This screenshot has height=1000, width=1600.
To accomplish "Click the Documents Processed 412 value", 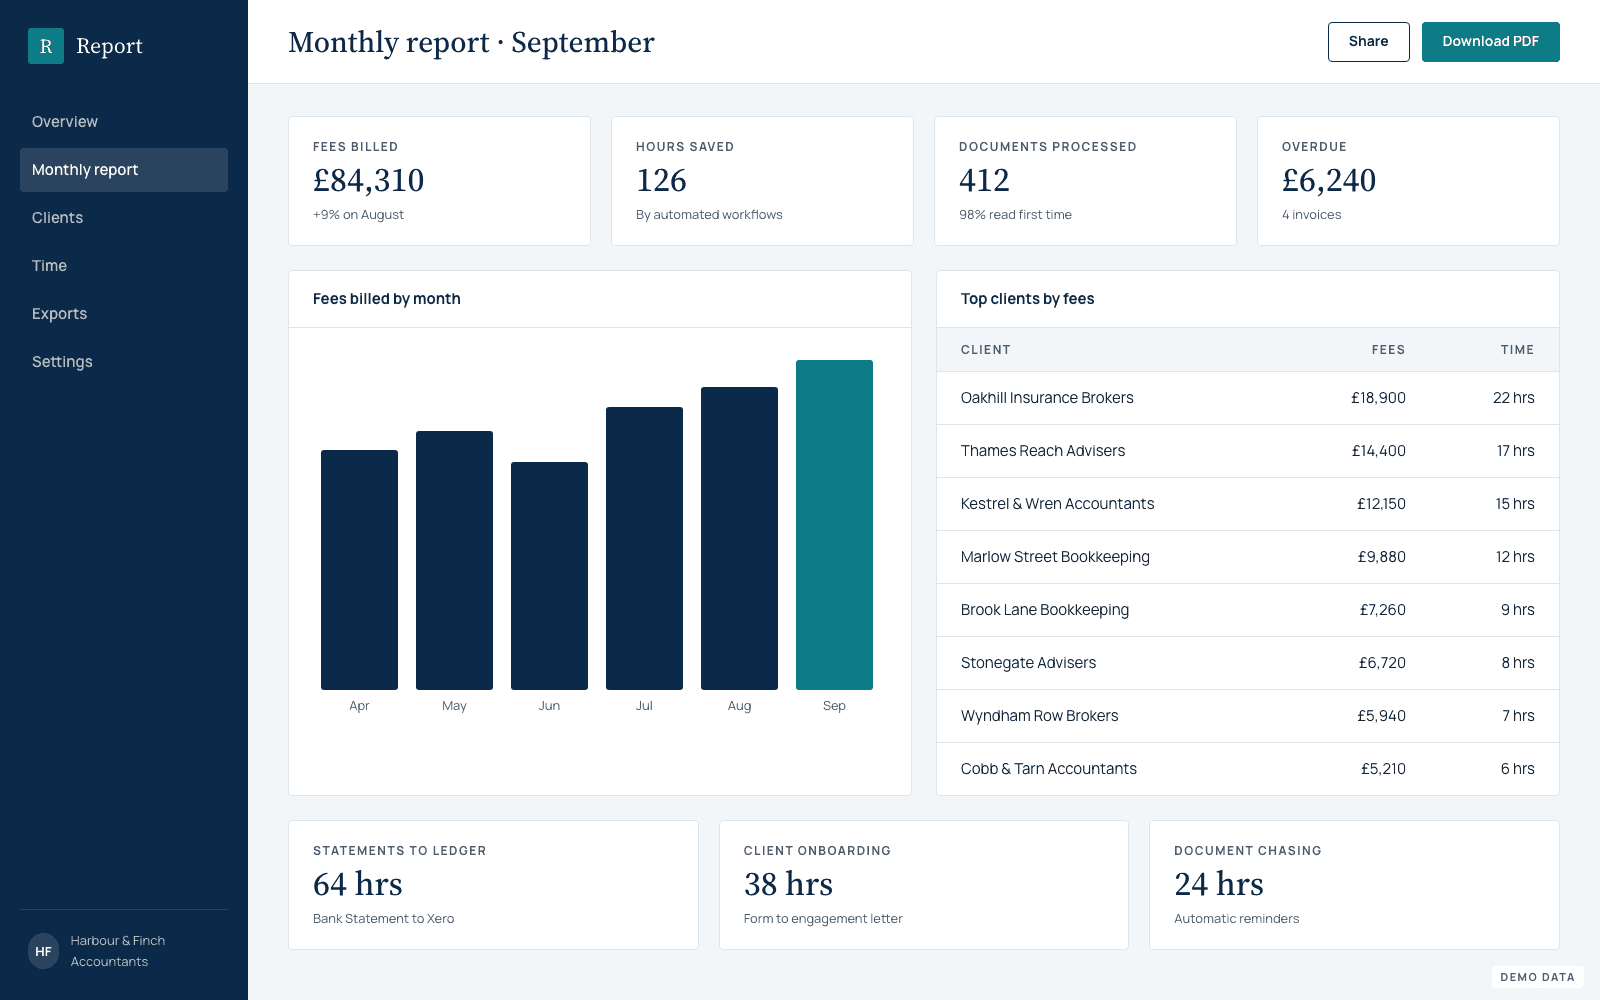I will pos(984,180).
